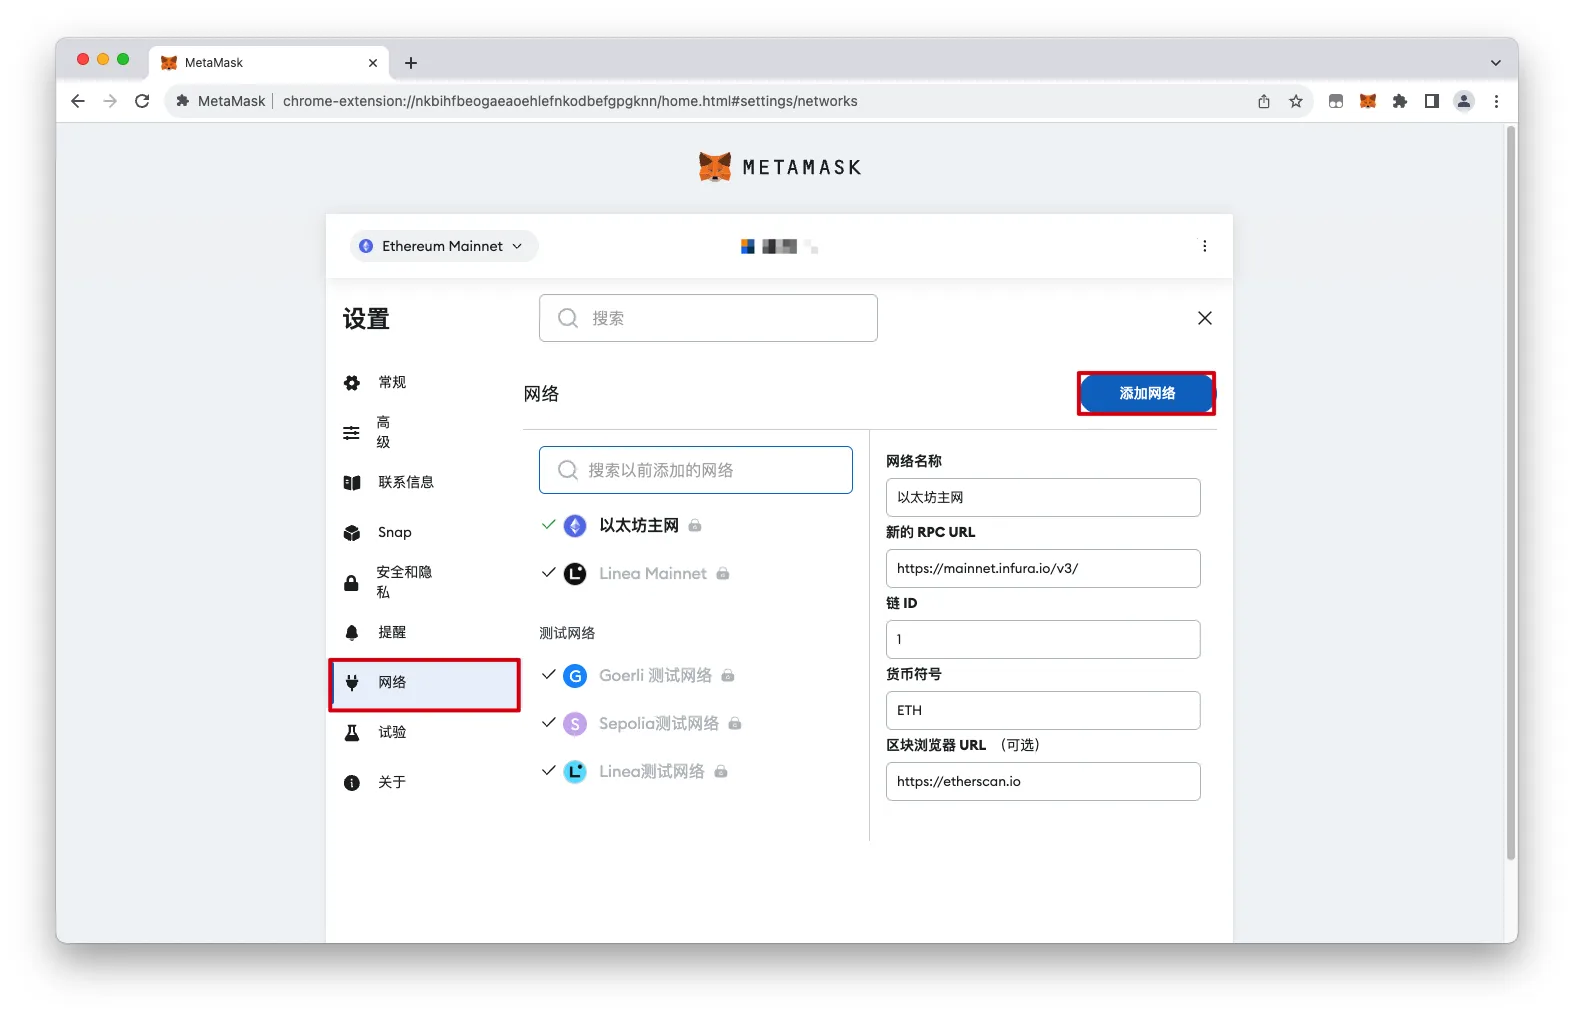Click the browser back arrow
This screenshot has width=1574, height=1017.
click(78, 101)
